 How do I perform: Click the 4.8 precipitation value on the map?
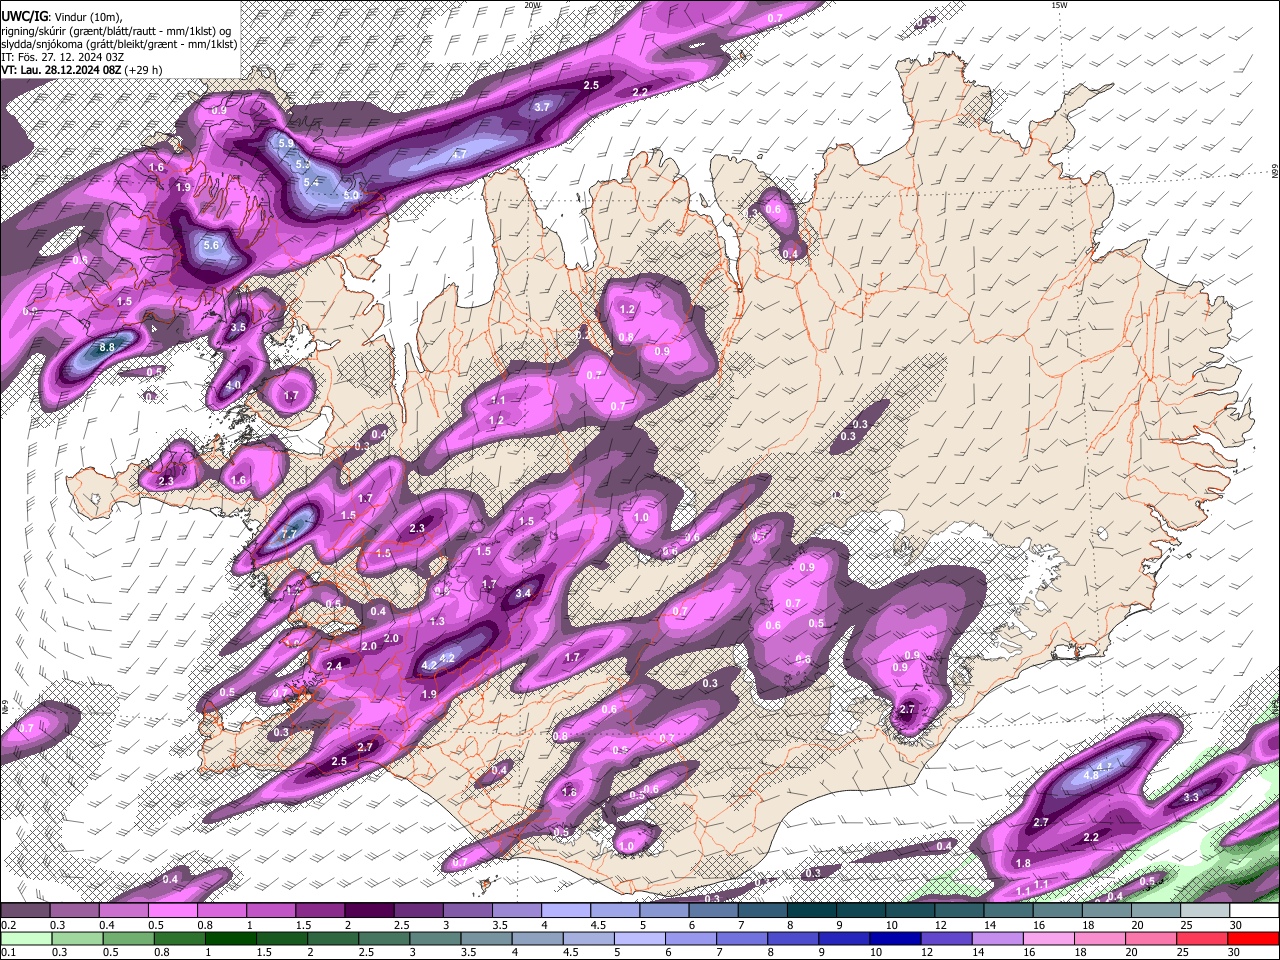(1091, 776)
